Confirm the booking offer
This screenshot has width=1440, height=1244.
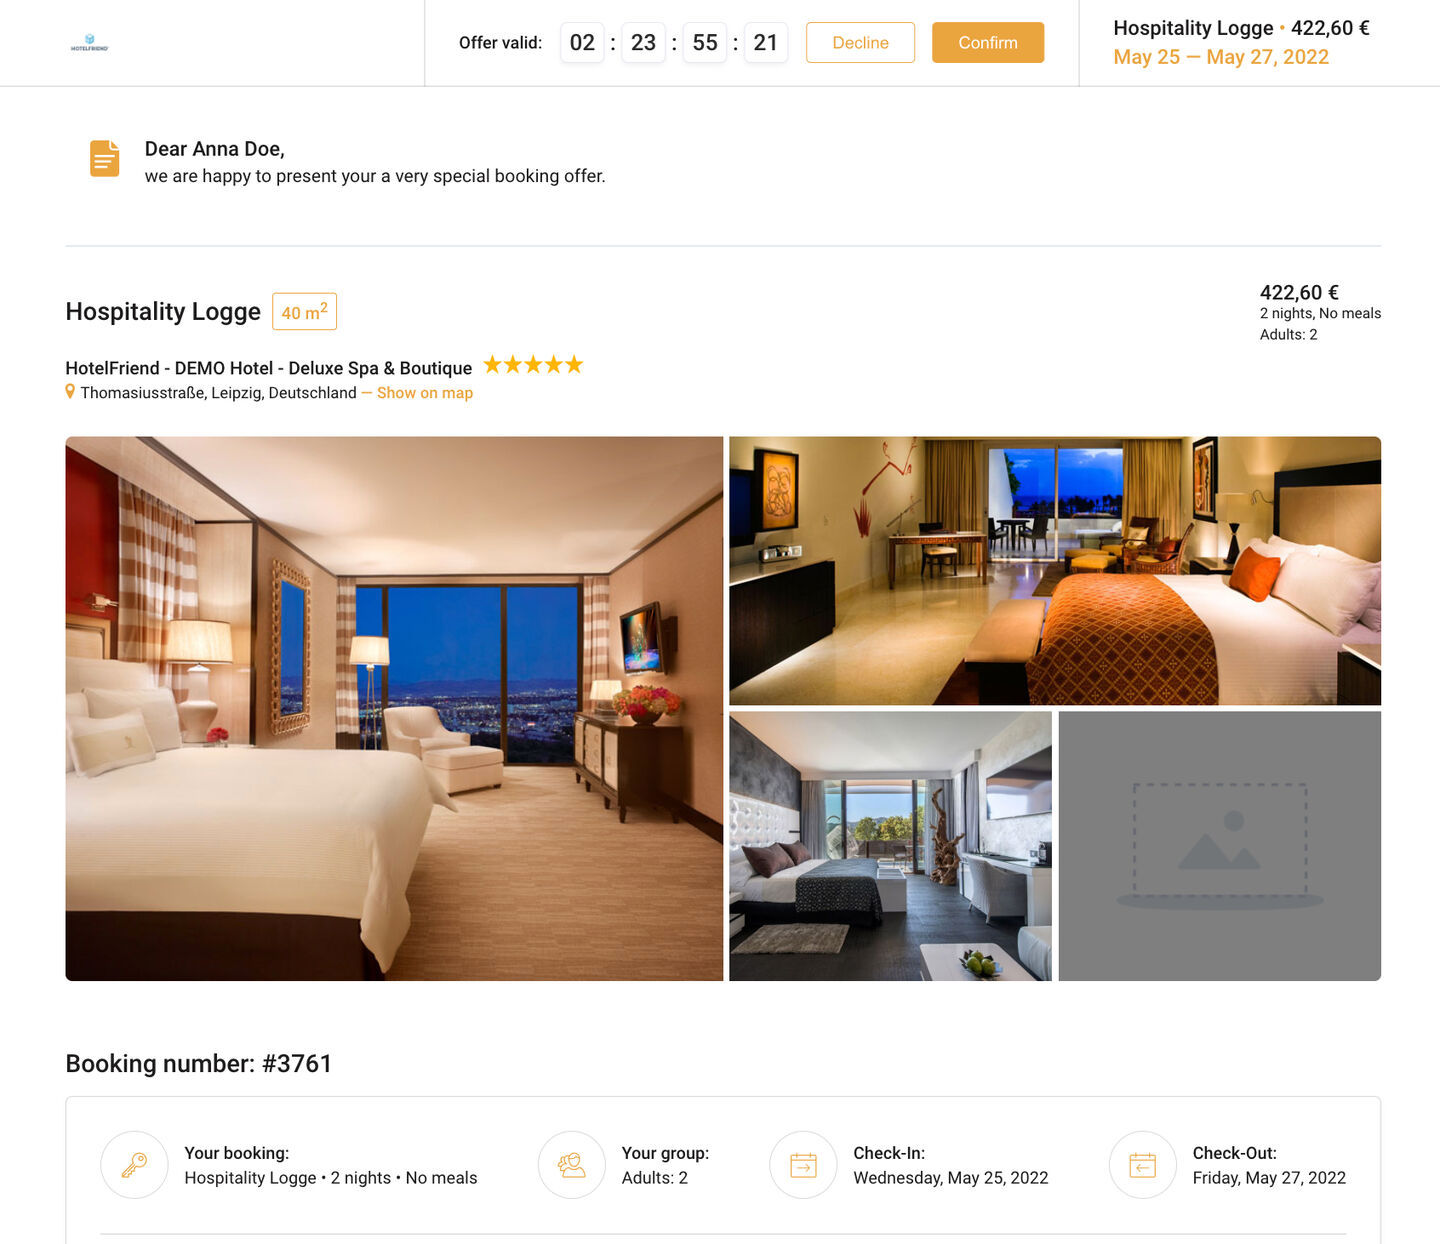(988, 42)
